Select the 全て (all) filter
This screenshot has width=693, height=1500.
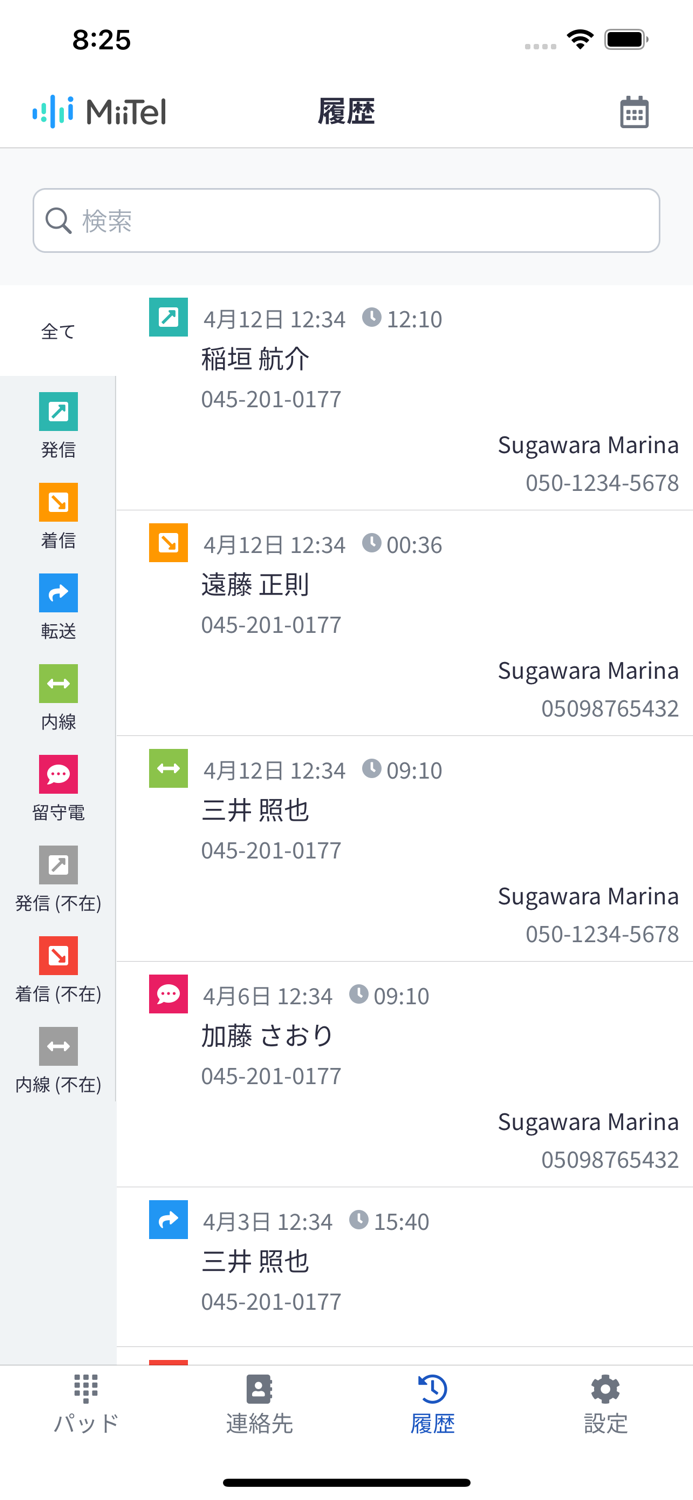(x=58, y=331)
